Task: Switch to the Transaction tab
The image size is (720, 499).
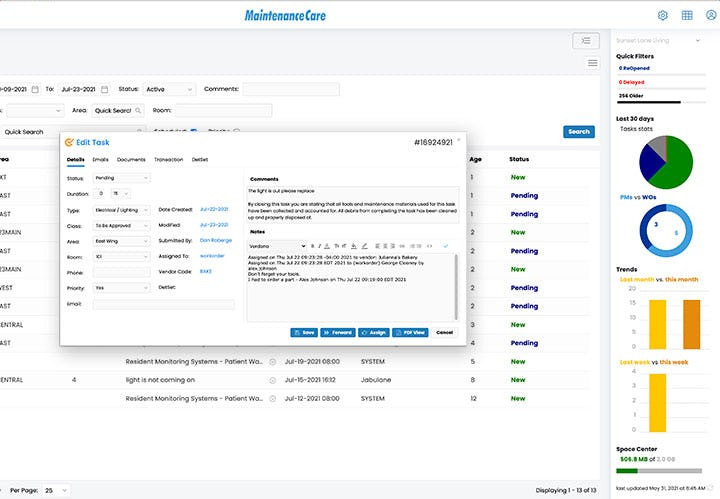Action: tap(168, 160)
